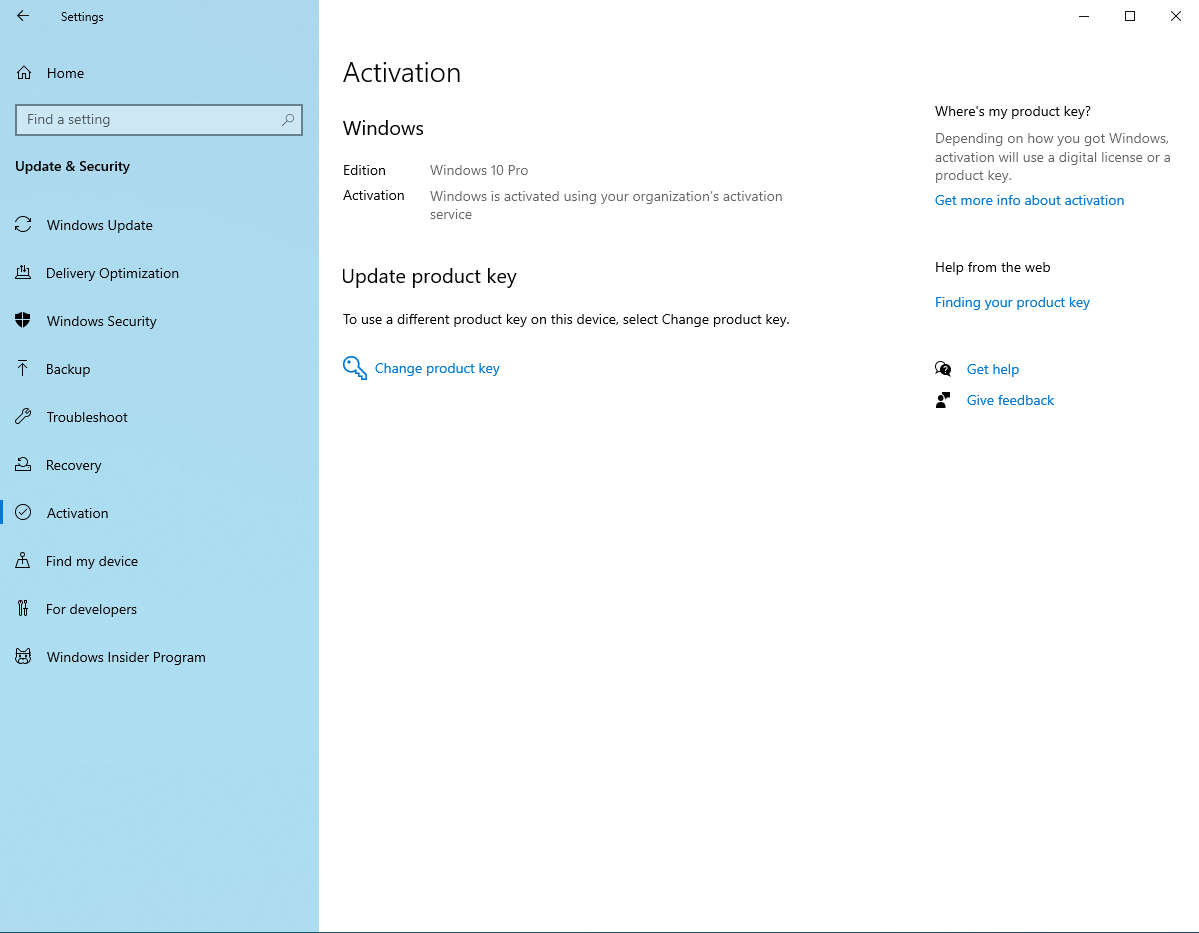Viewport: 1199px width, 933px height.
Task: Click the Update & Security heading
Action: (73, 167)
